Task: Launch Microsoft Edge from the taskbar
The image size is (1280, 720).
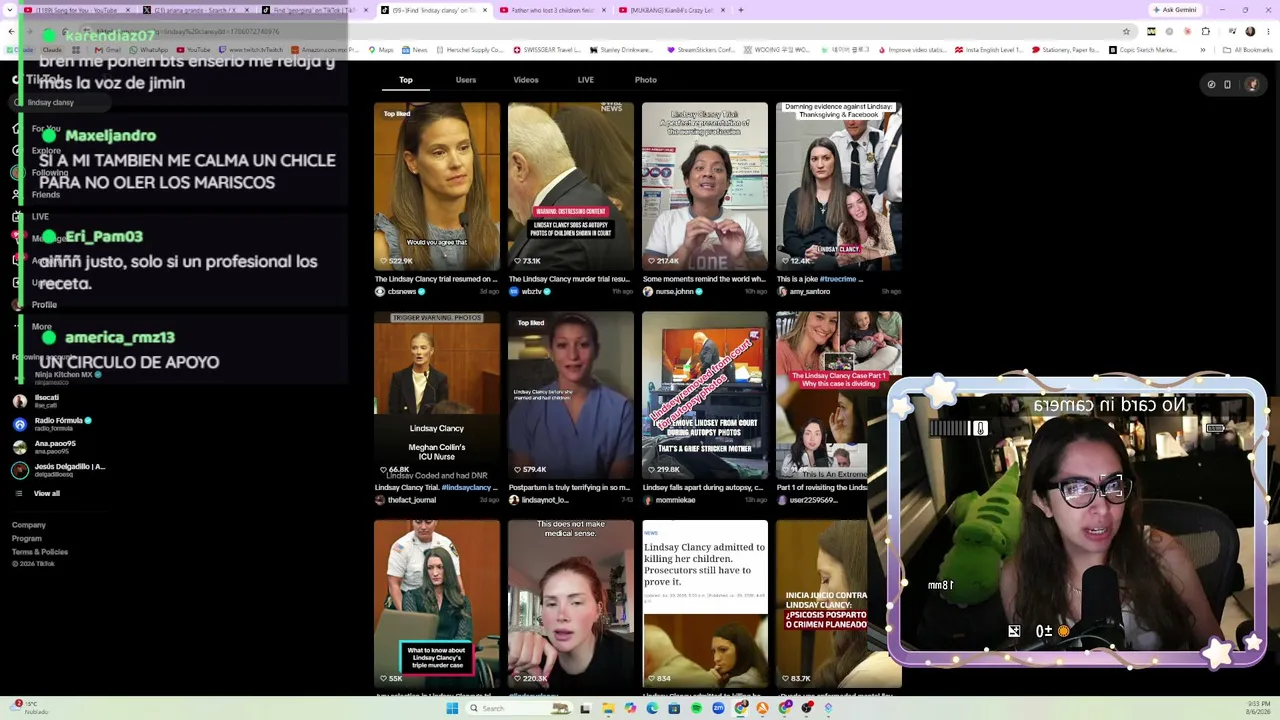Action: [652, 708]
